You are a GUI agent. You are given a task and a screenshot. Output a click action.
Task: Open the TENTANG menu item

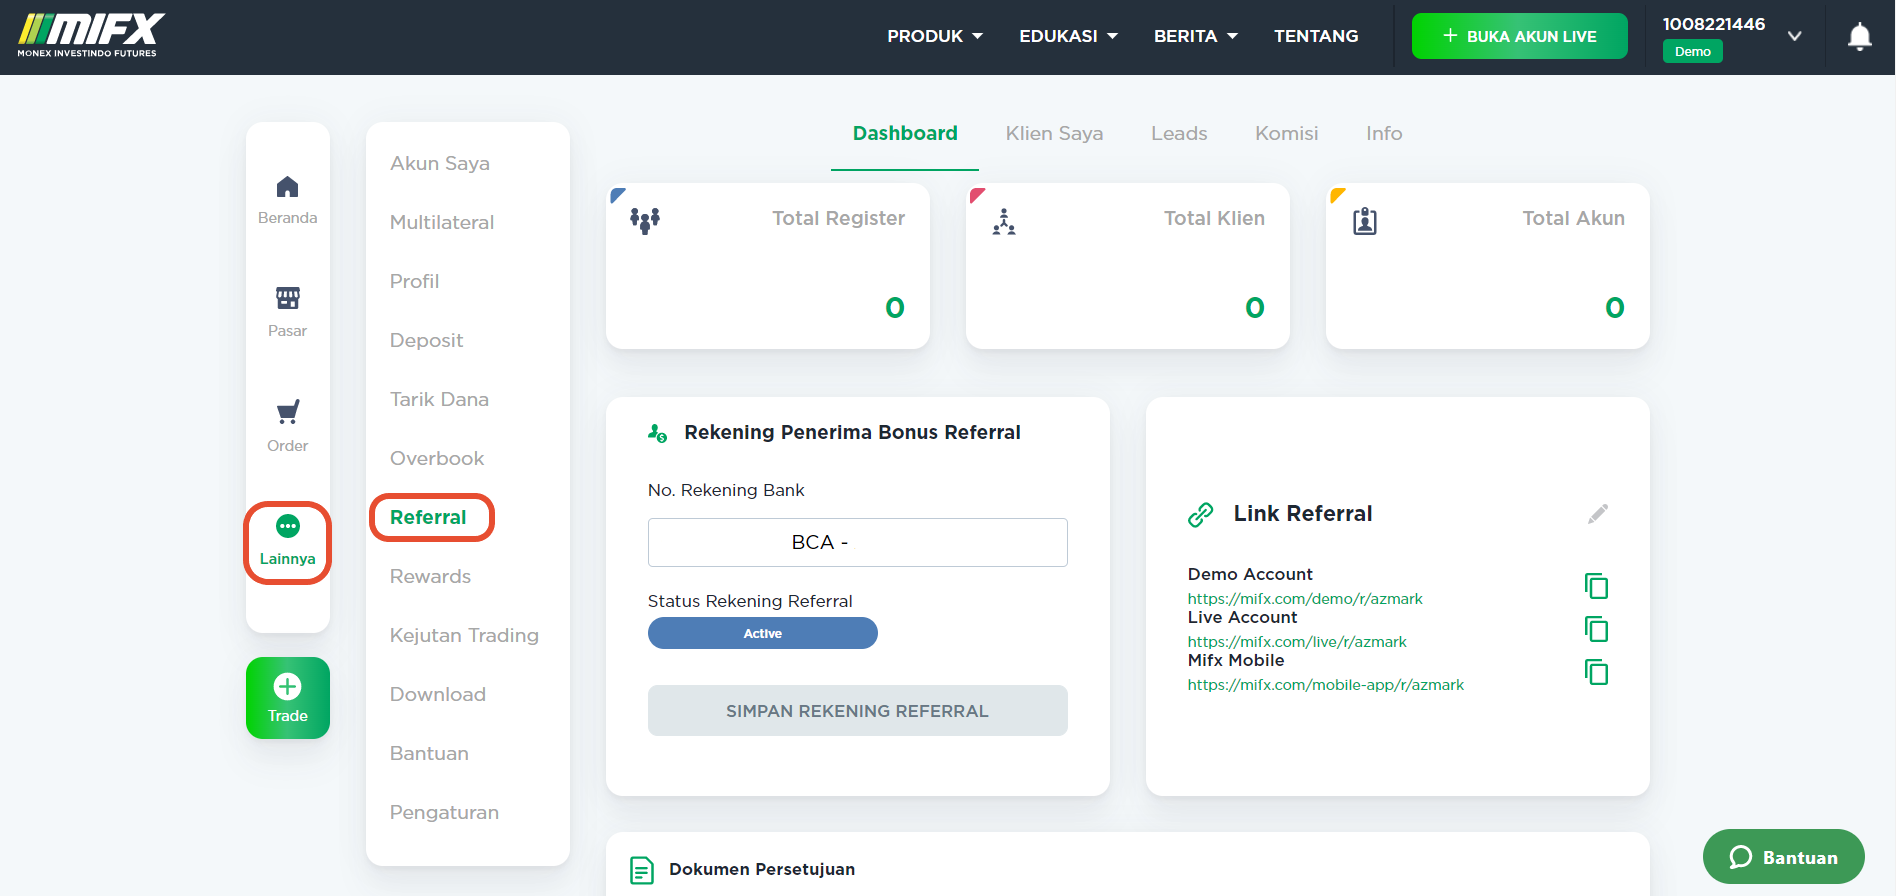pyautogui.click(x=1316, y=36)
